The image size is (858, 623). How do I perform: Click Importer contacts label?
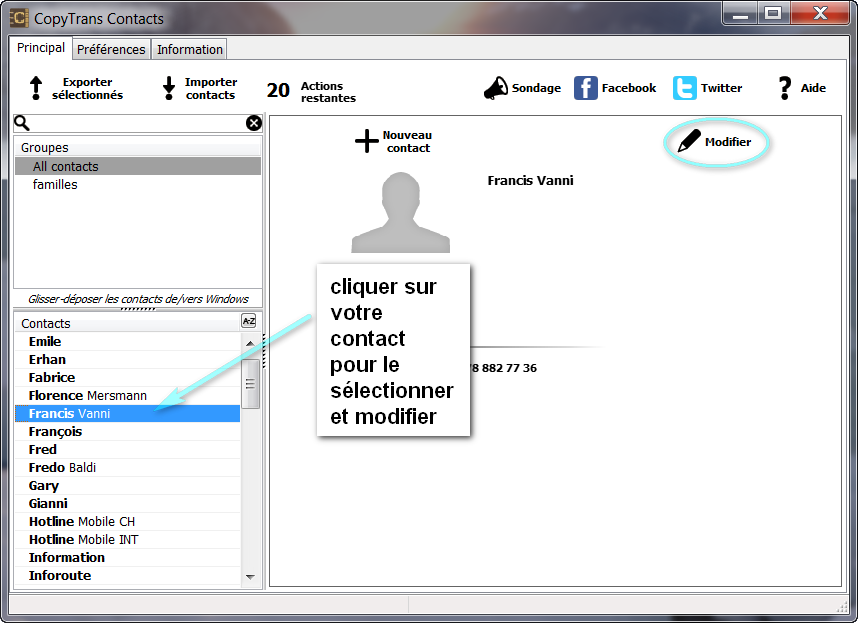[x=211, y=88]
